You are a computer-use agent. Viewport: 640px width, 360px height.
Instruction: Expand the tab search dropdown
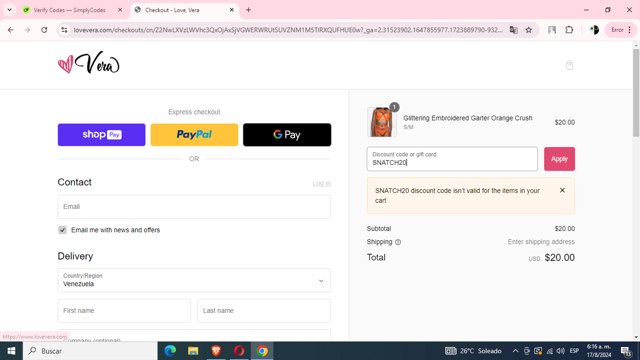[9, 10]
